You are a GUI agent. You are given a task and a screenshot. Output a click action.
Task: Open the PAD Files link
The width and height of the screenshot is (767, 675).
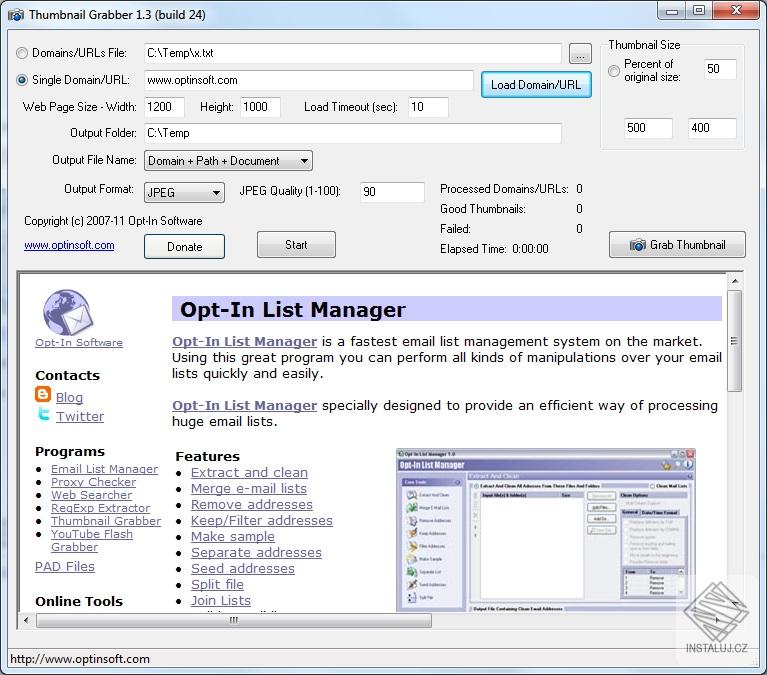[65, 566]
